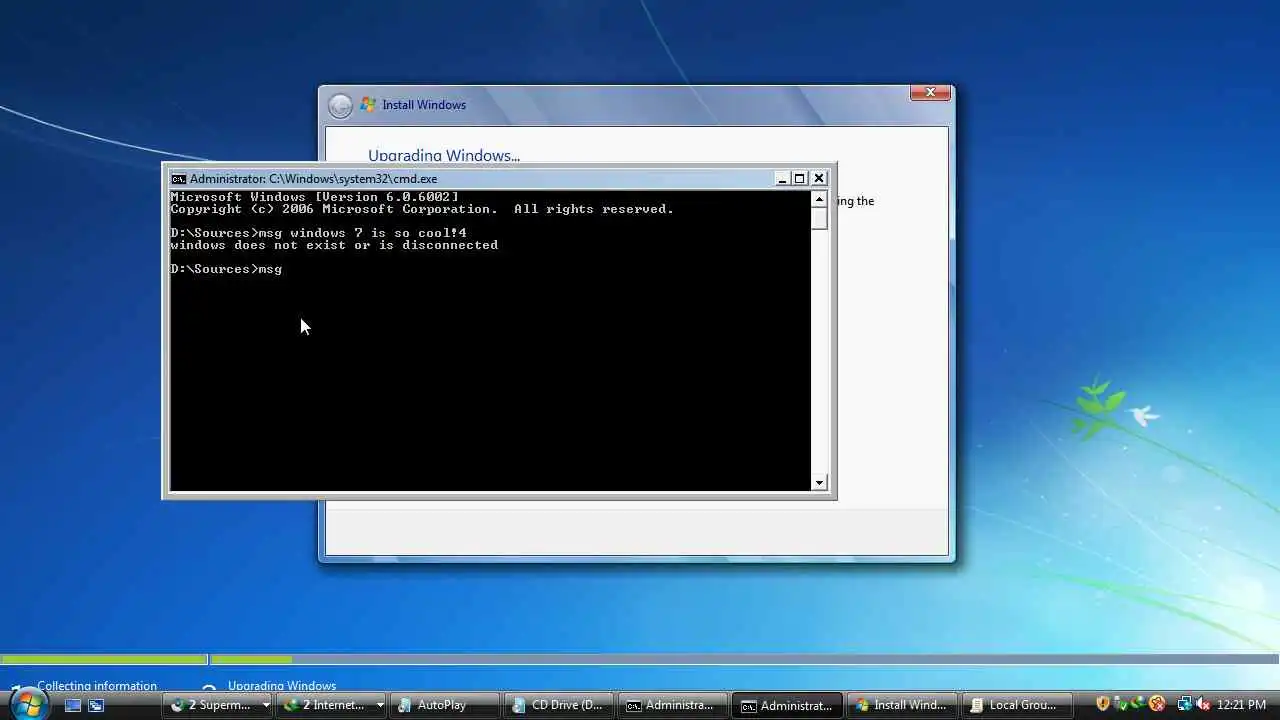
Task: Open the cmd.exe window system menu icon
Action: (179, 179)
